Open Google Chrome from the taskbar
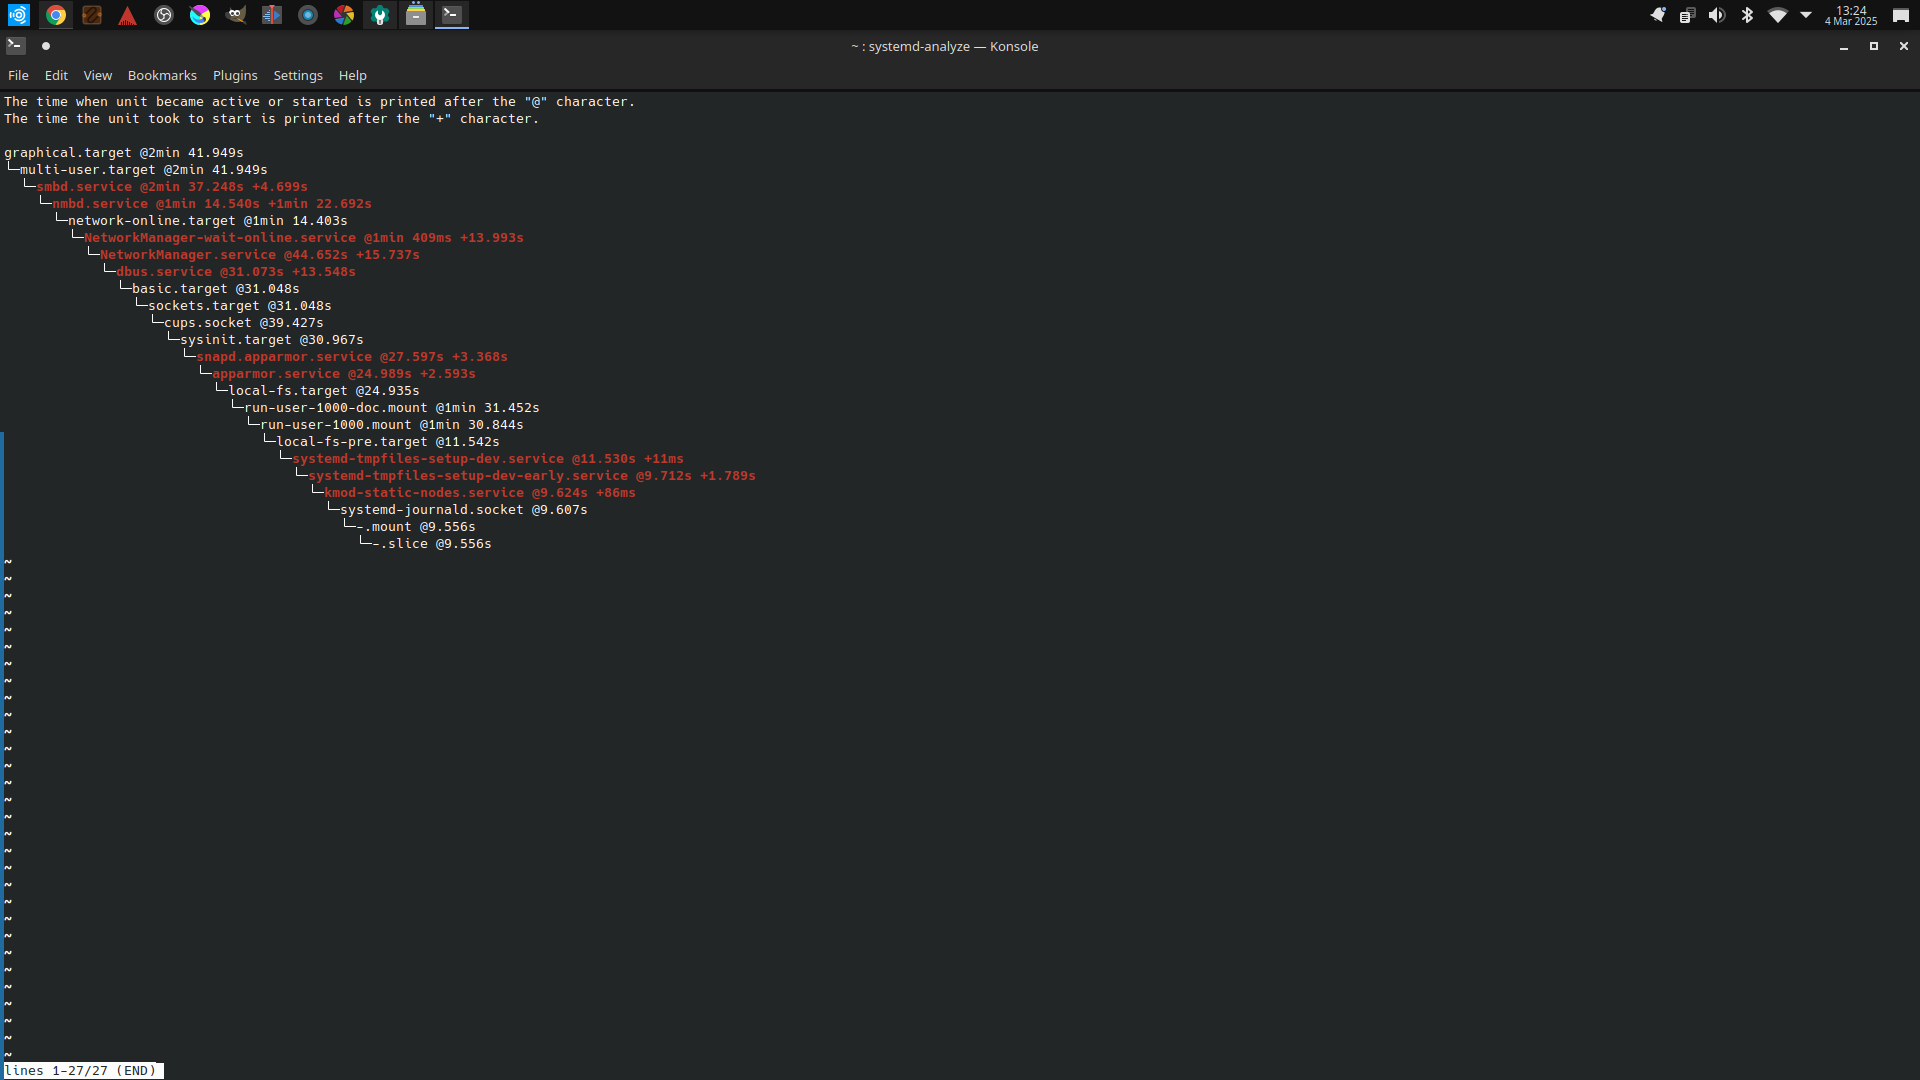 point(56,15)
